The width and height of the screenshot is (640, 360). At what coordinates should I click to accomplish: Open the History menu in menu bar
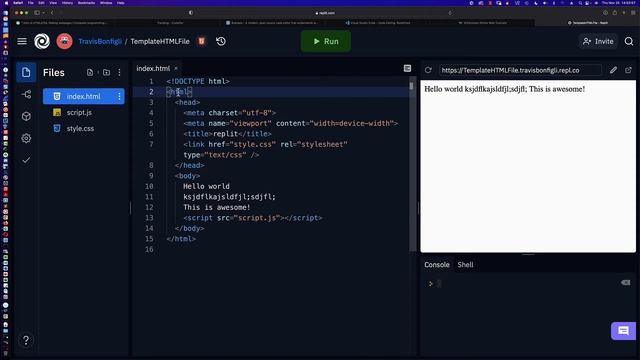coord(67,3)
